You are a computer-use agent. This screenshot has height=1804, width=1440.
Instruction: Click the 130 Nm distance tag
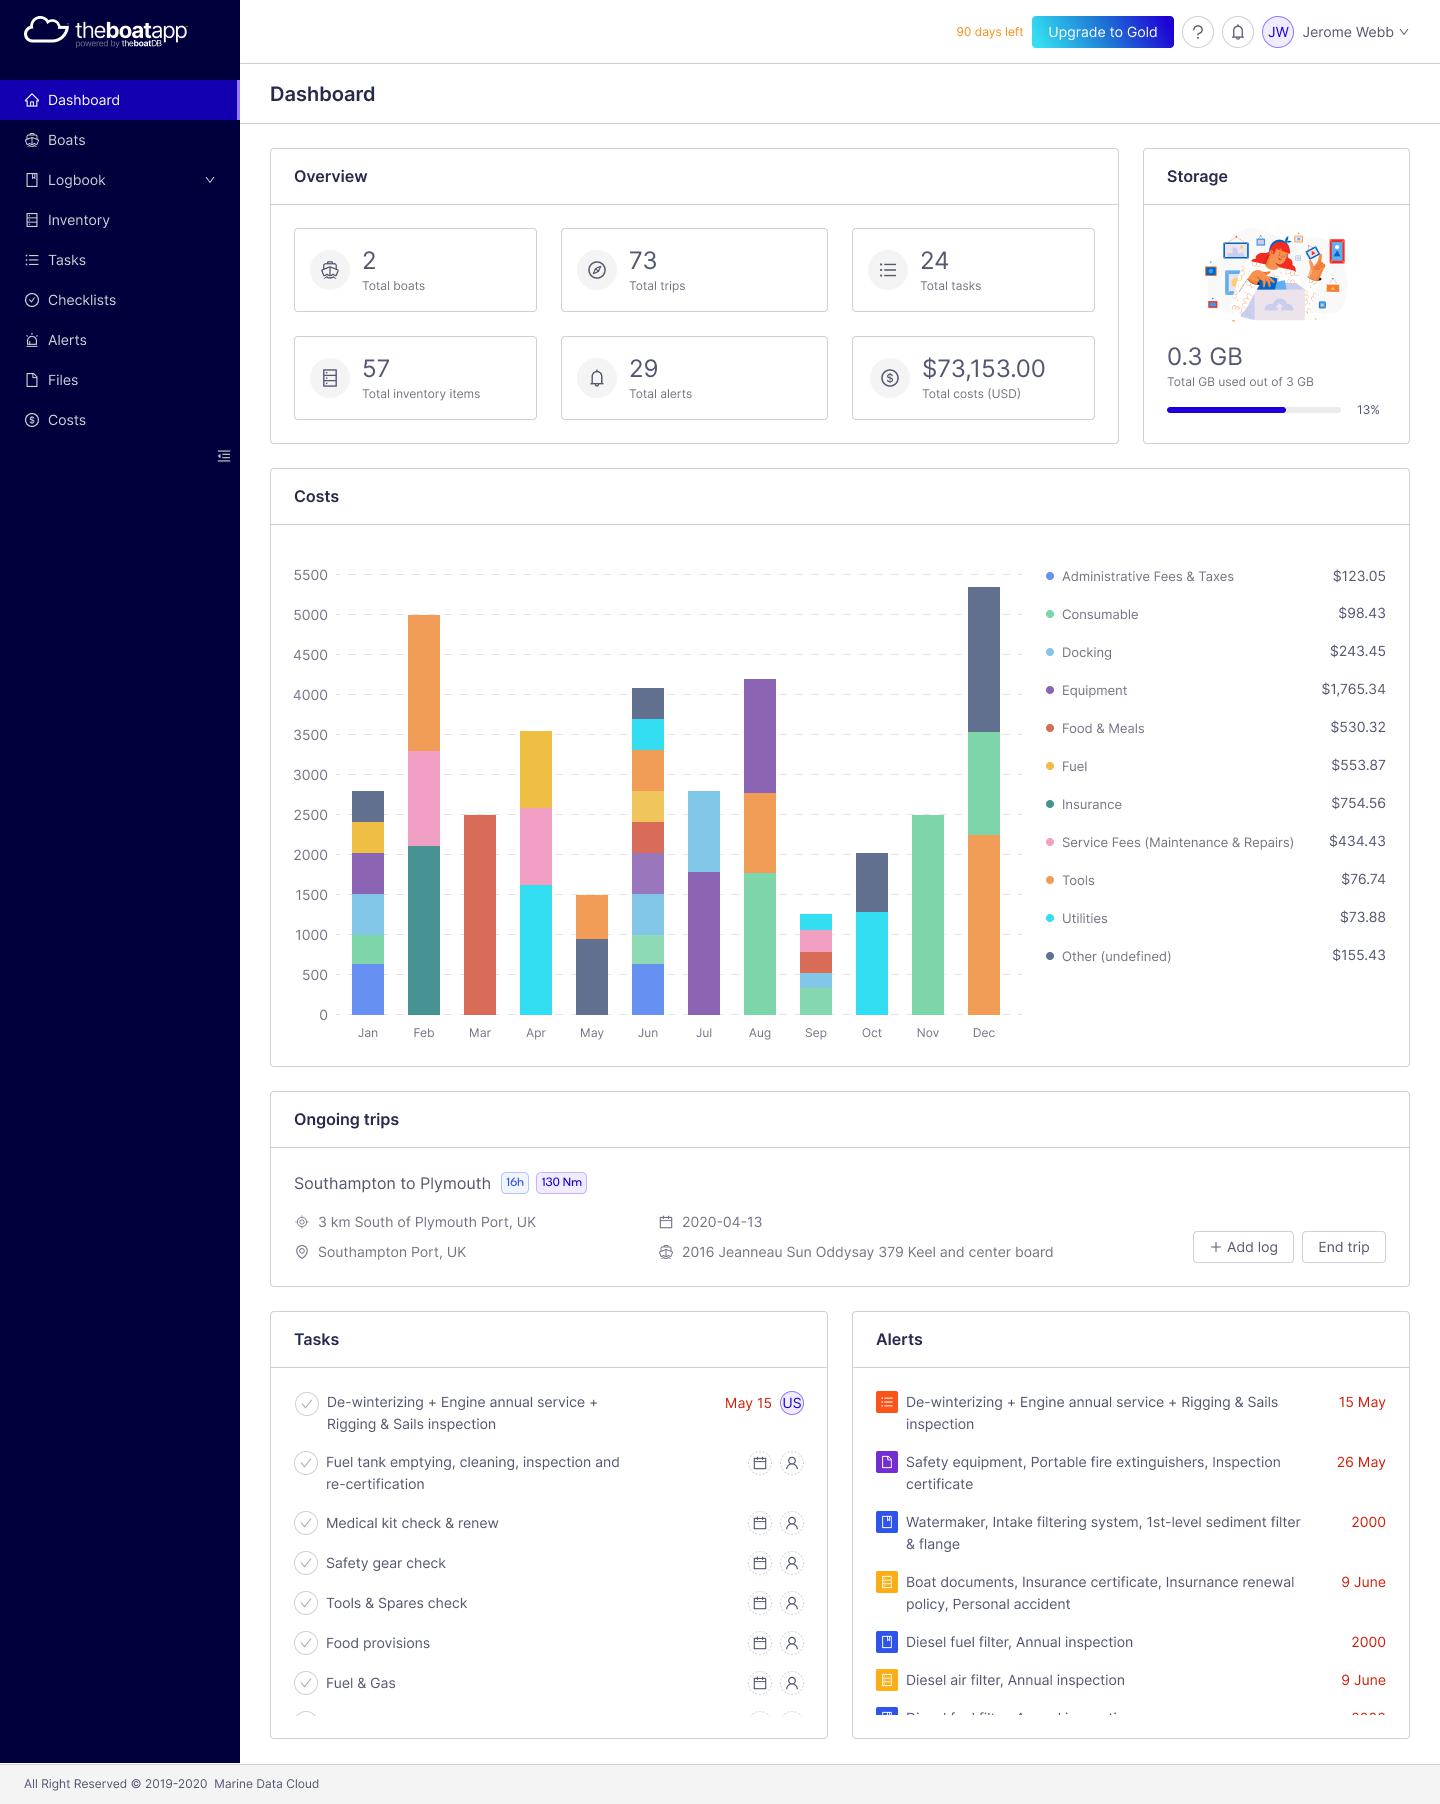[x=561, y=1183]
